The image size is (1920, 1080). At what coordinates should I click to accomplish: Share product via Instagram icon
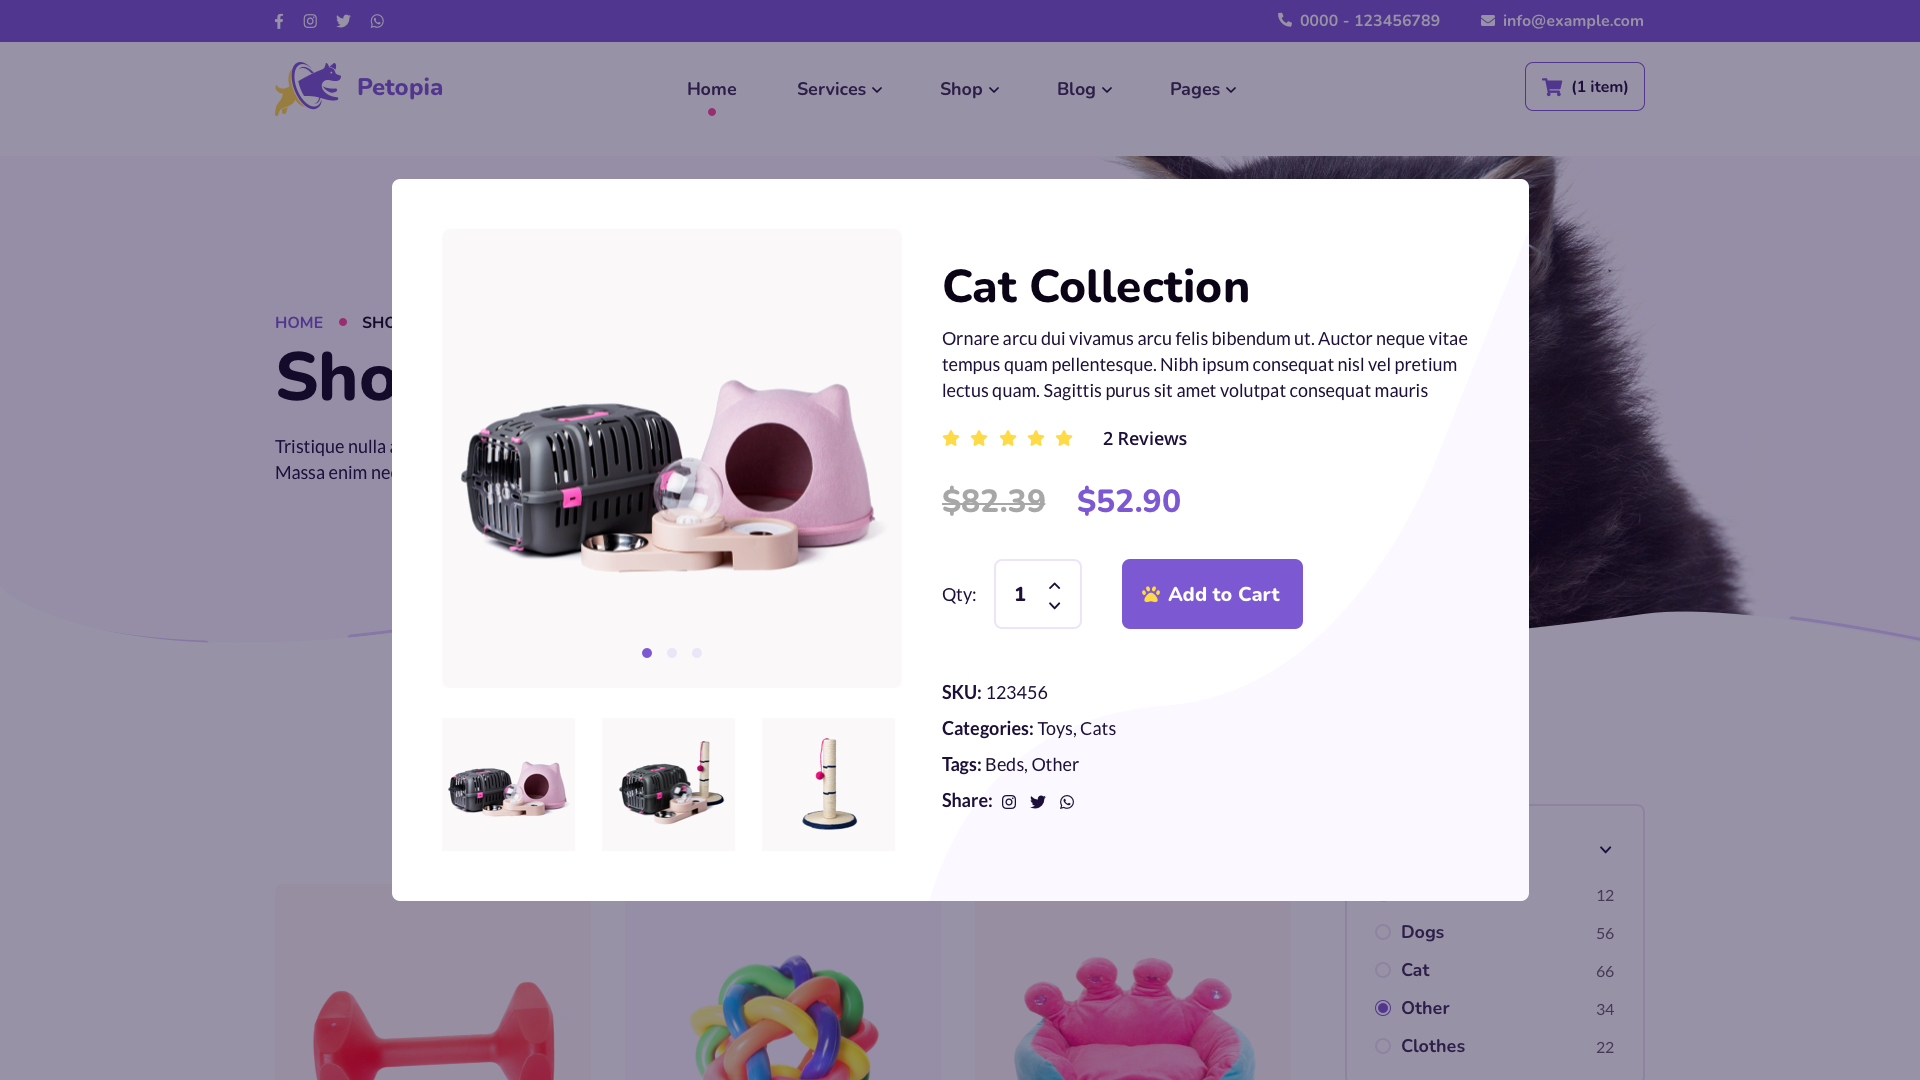point(1009,802)
